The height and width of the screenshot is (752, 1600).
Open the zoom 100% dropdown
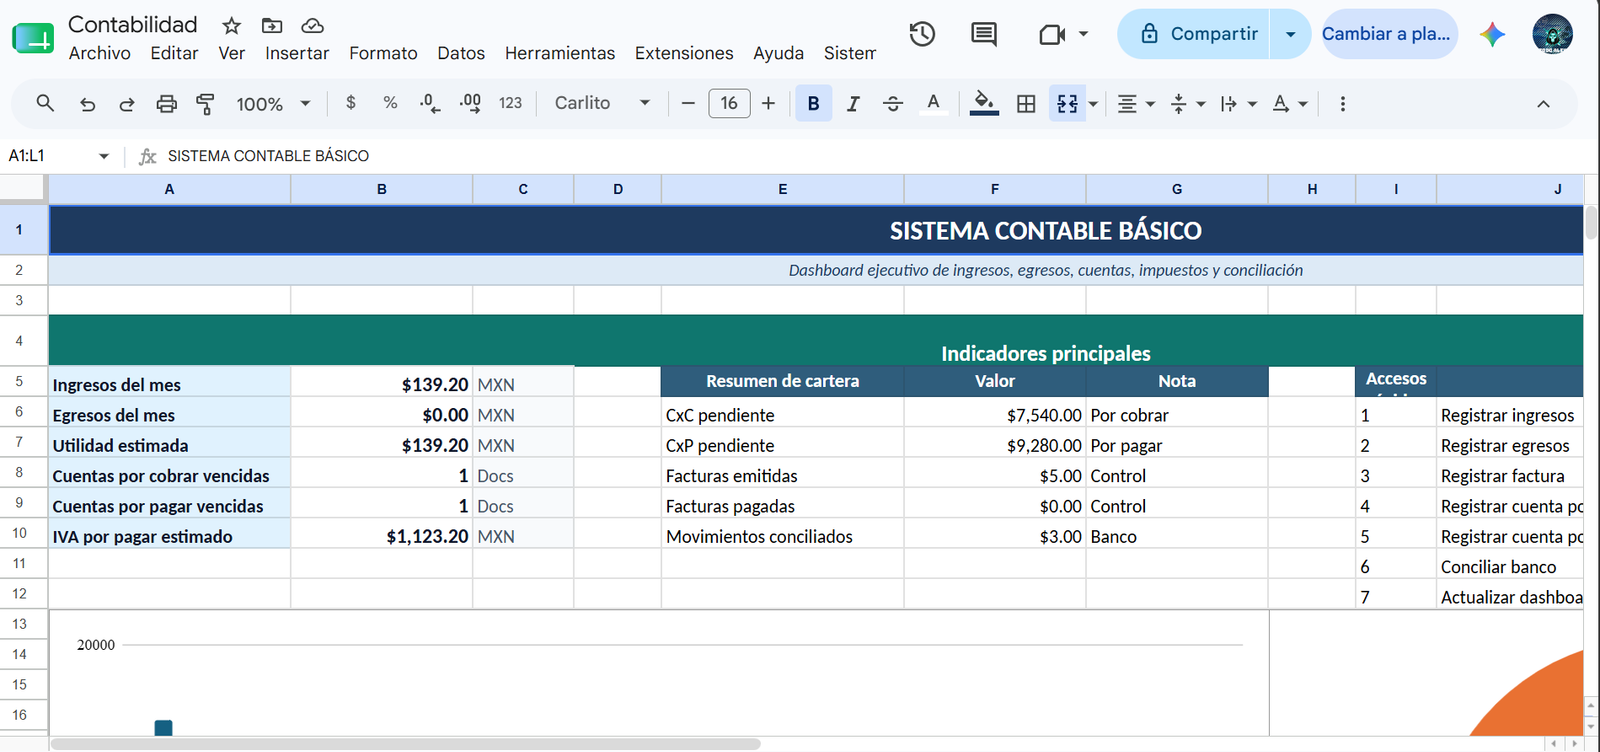click(x=273, y=103)
